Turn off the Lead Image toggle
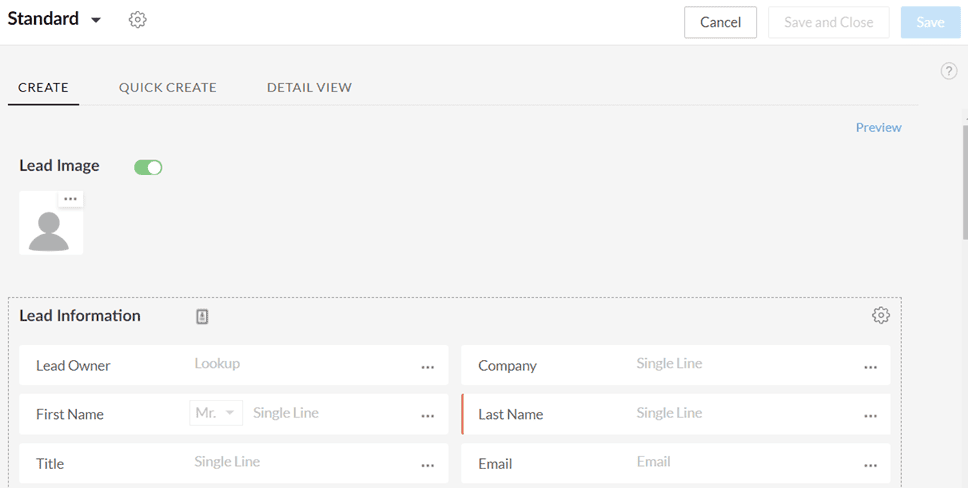This screenshot has height=488, width=968. (148, 167)
